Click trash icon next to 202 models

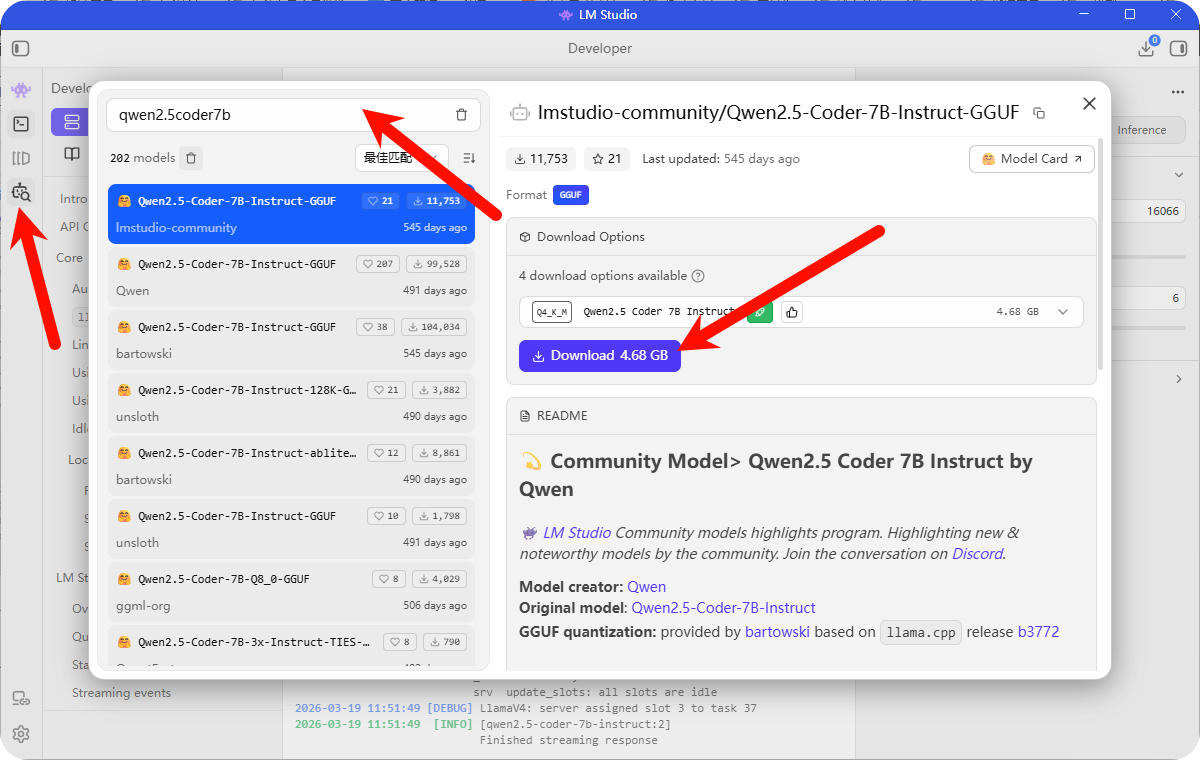click(x=192, y=158)
